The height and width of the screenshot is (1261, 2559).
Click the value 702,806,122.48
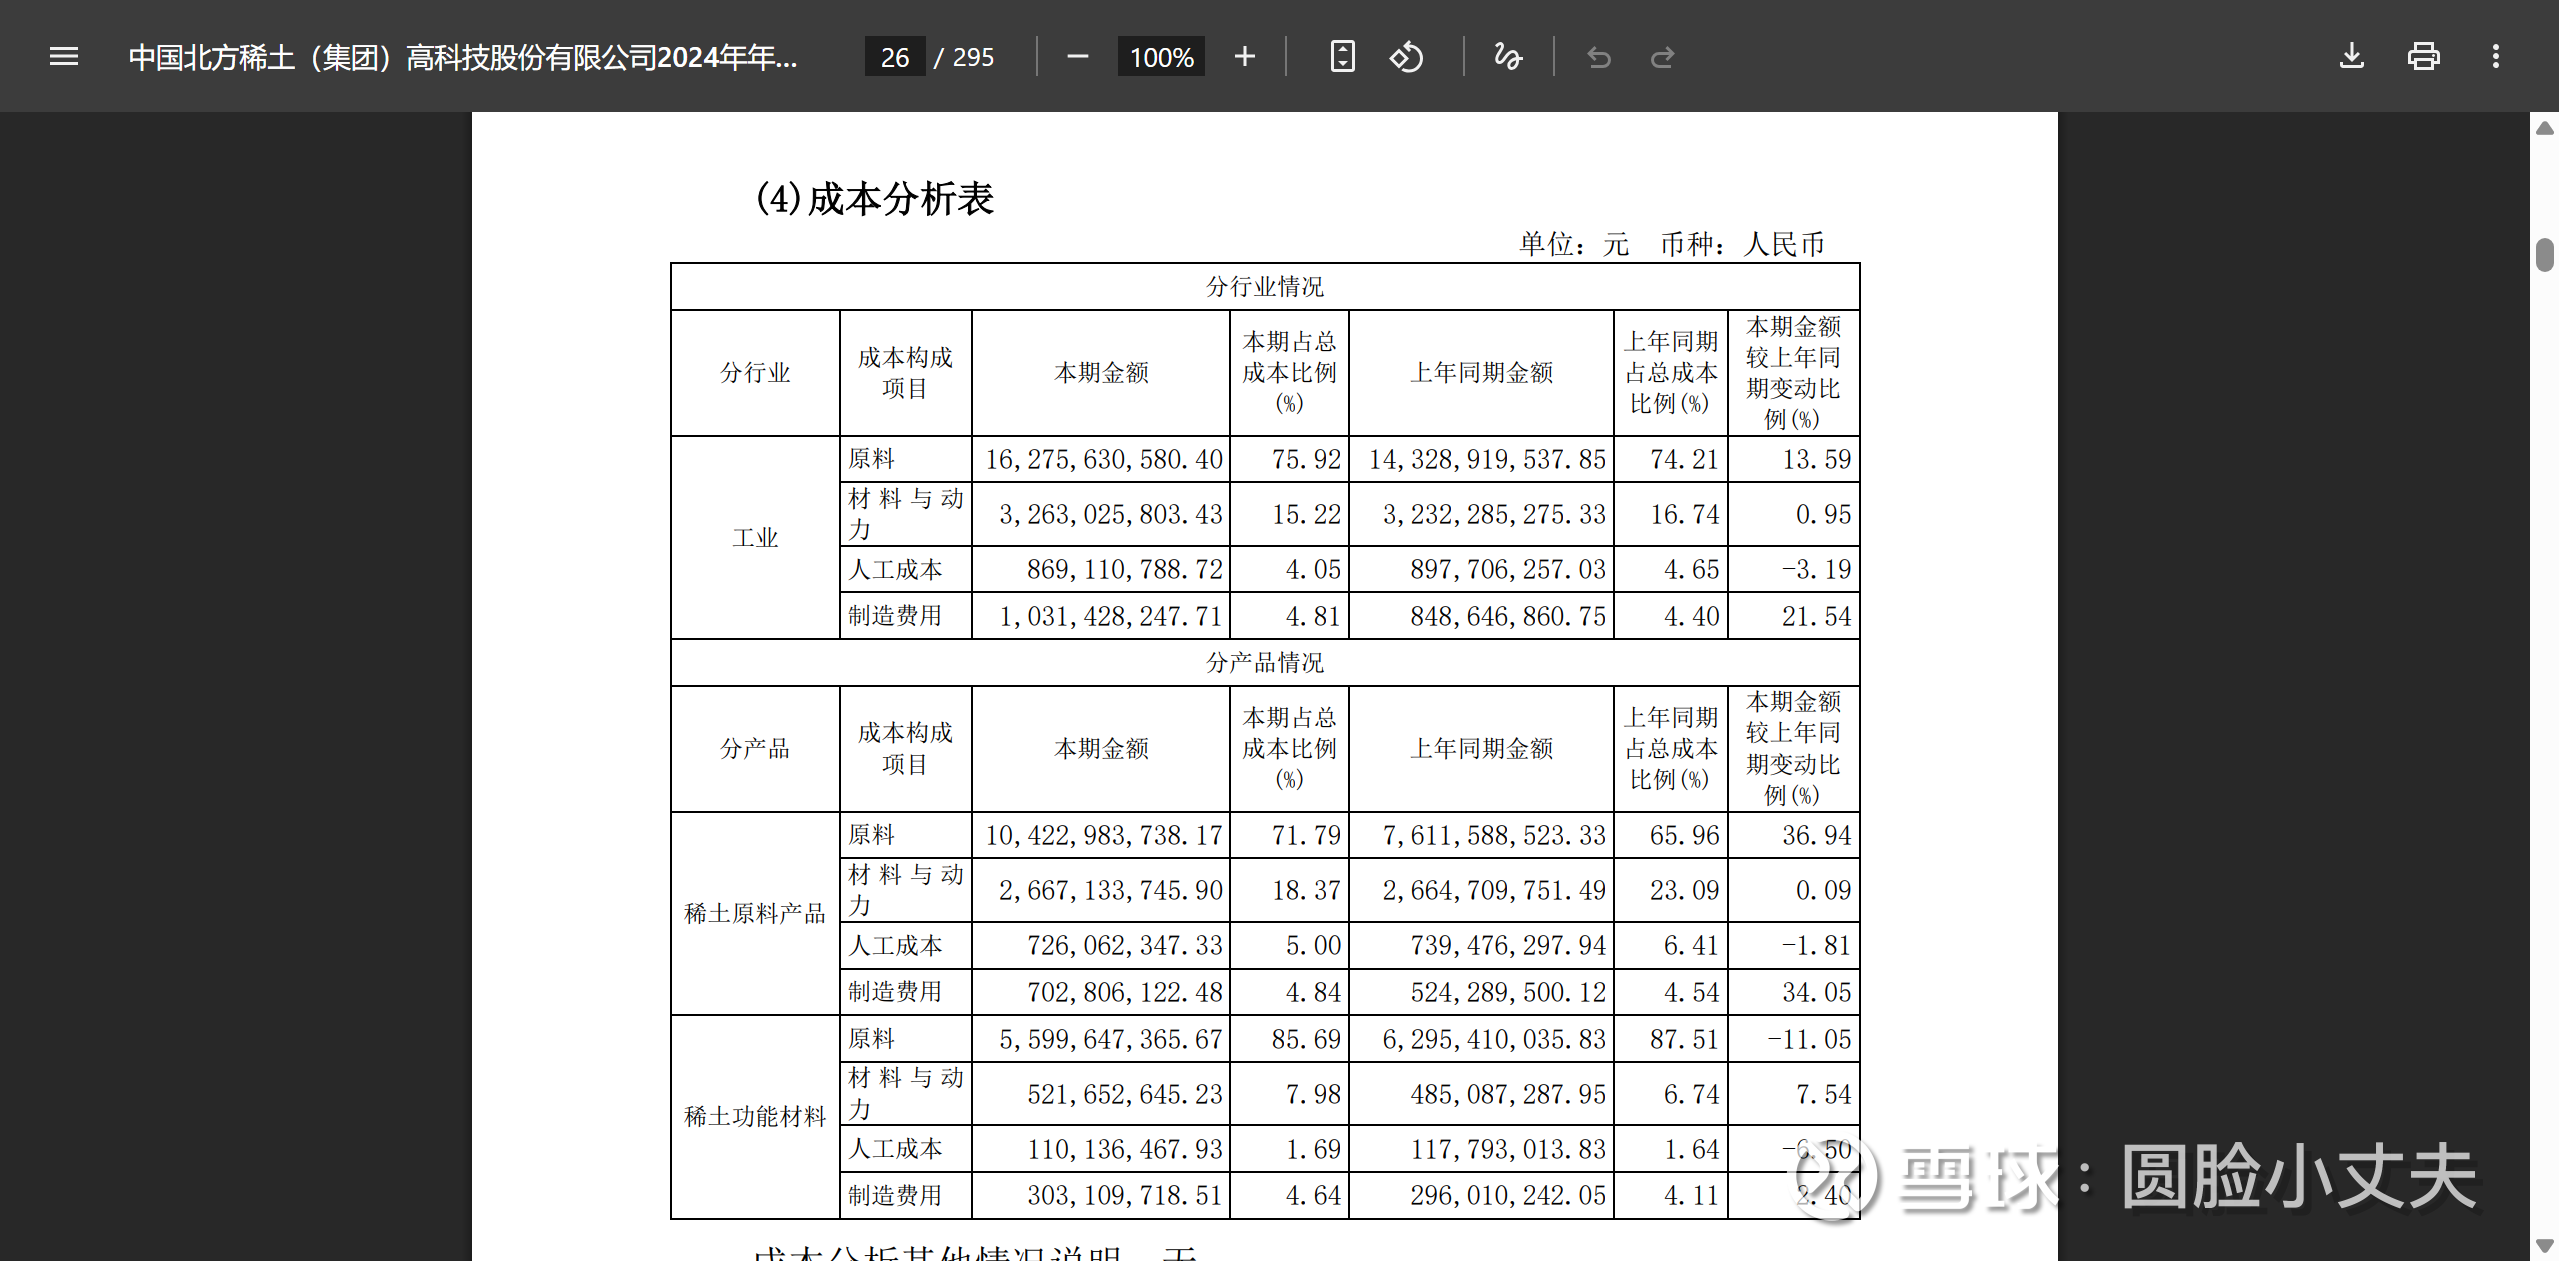coord(1124,992)
